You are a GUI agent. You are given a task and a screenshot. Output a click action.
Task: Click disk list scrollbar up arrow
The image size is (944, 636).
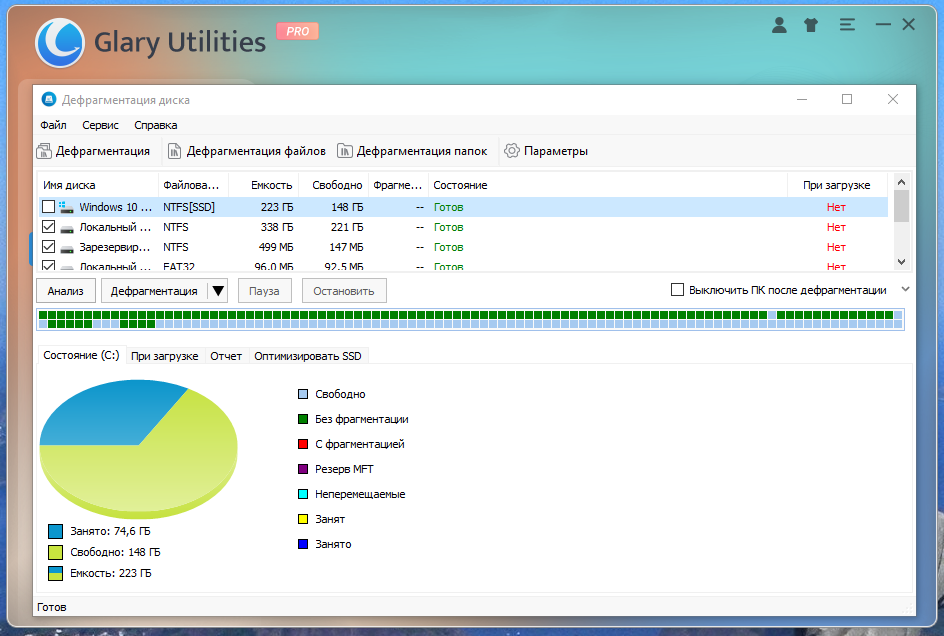click(901, 181)
